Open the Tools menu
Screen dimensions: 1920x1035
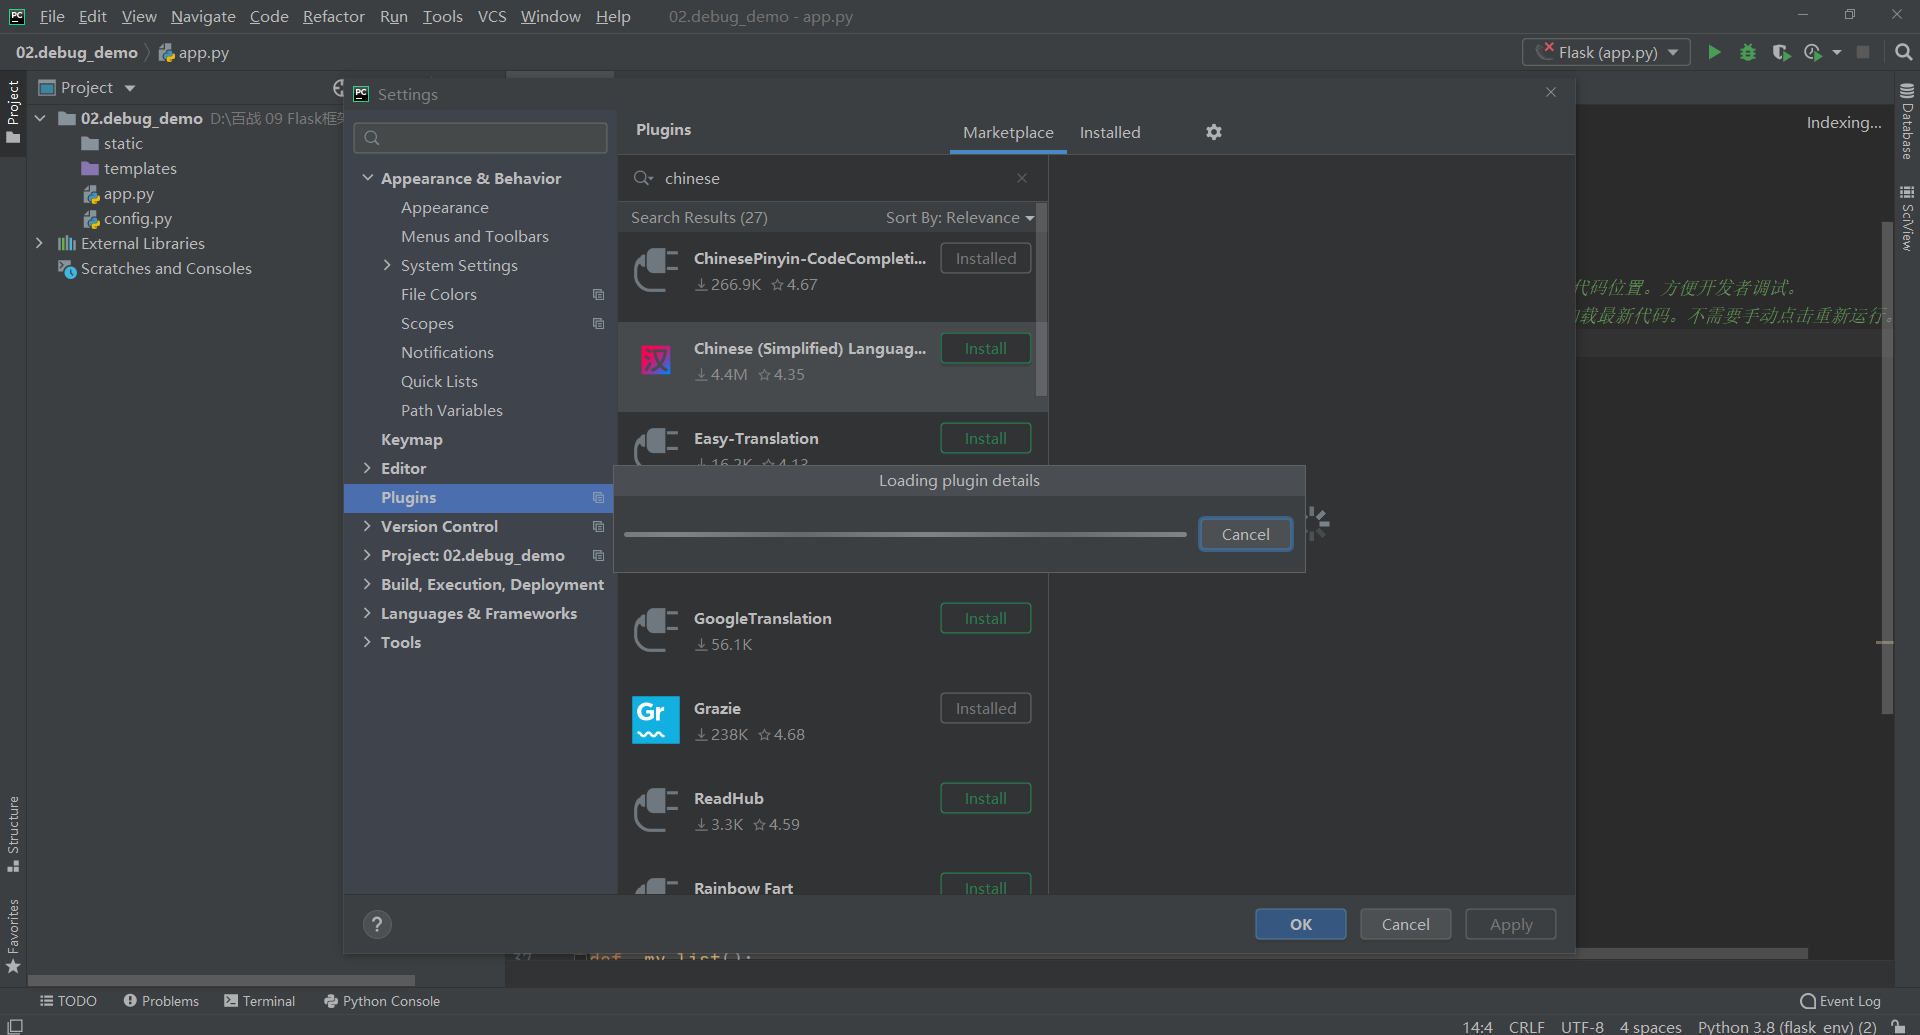442,16
